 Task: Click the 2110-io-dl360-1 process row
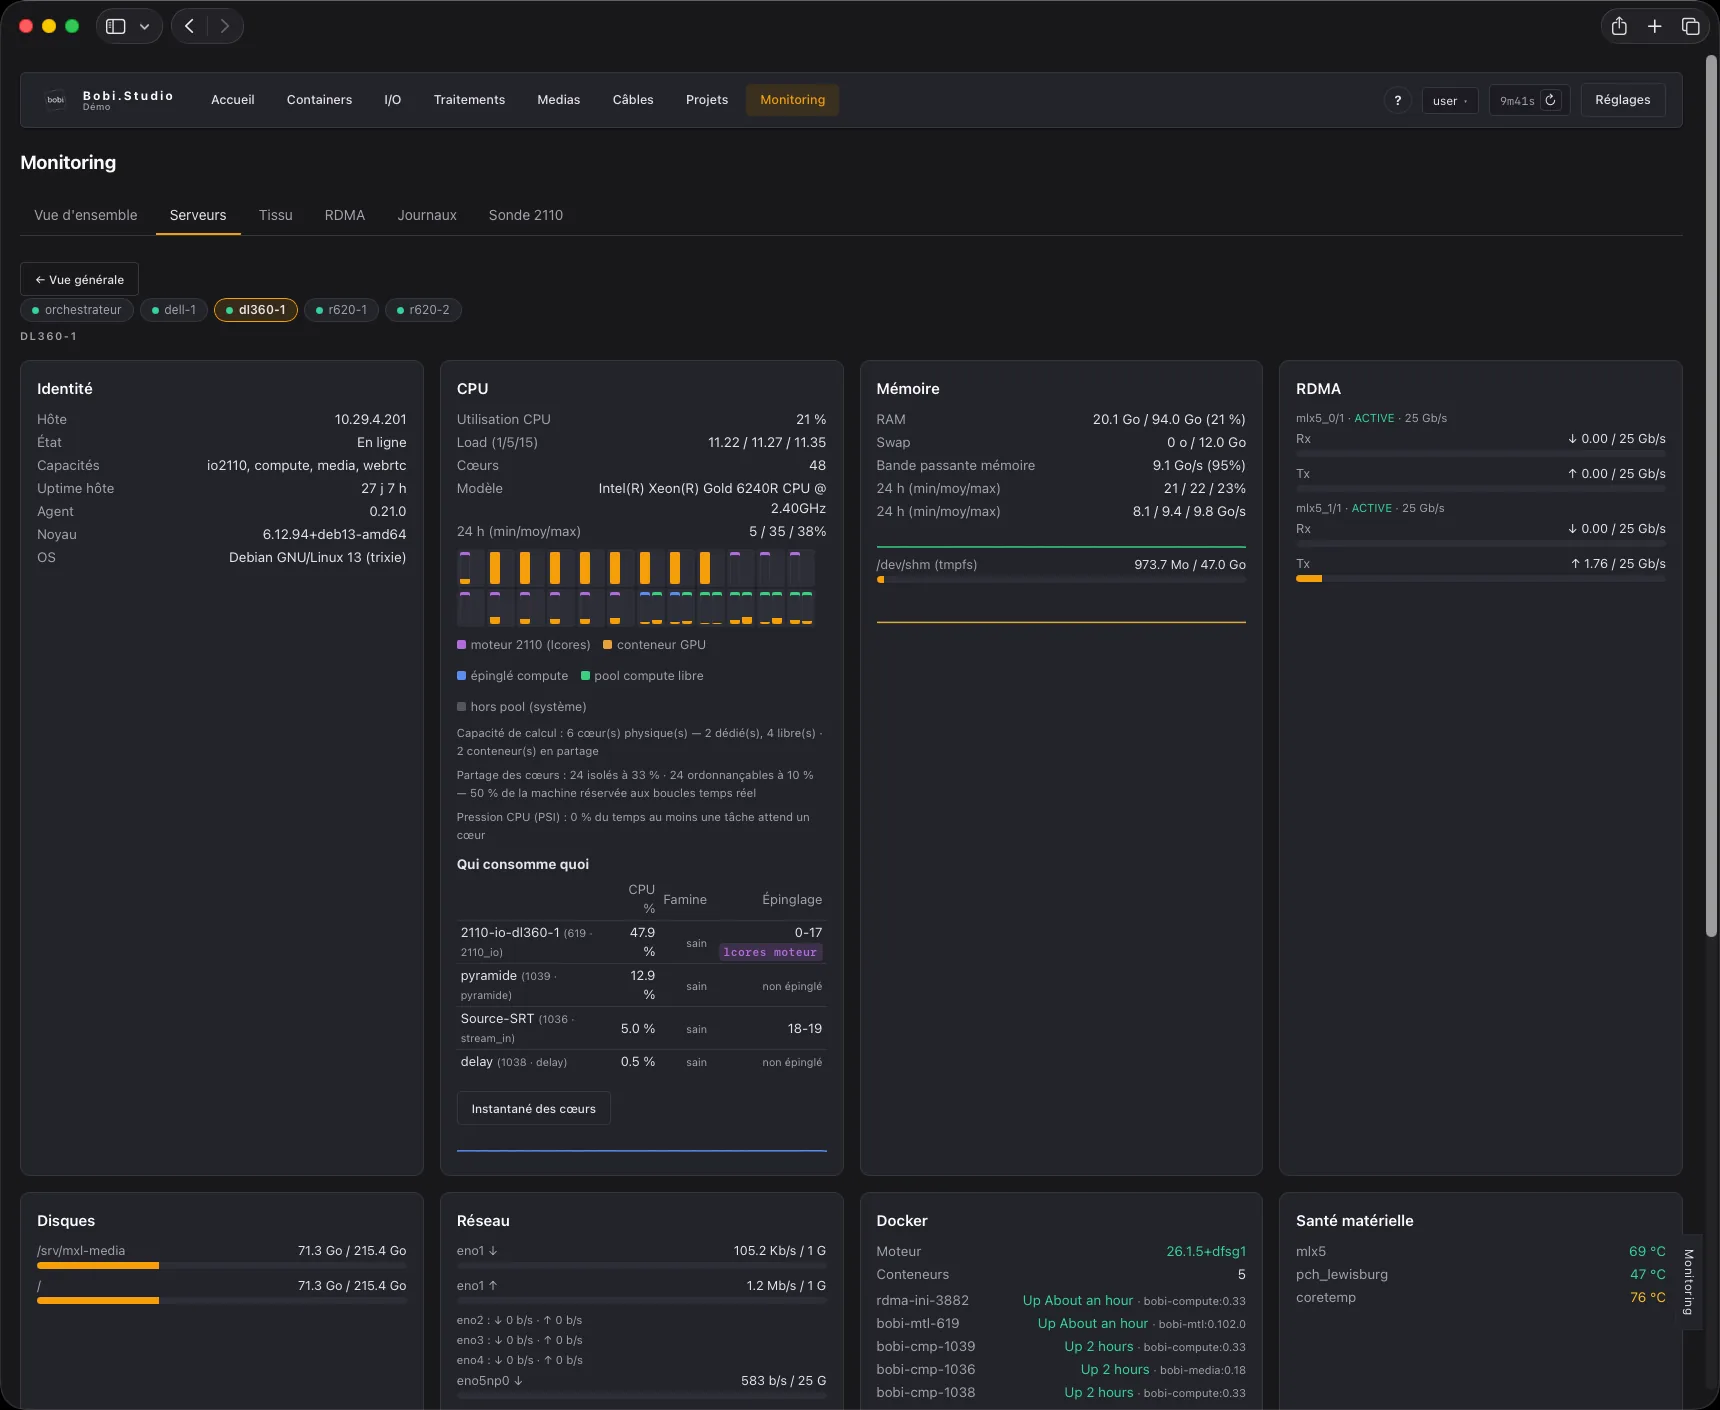coord(642,942)
